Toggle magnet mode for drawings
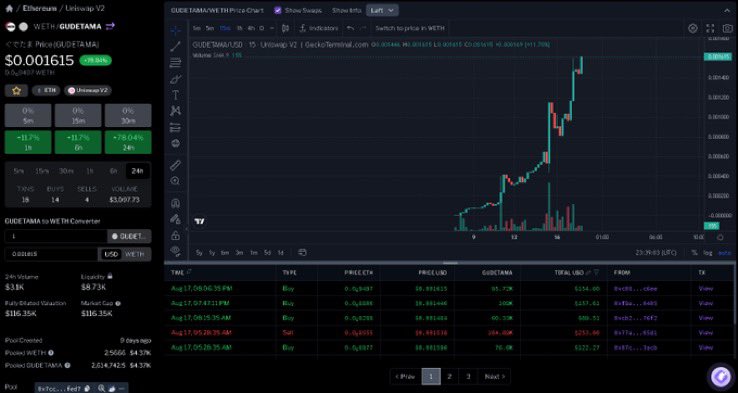The width and height of the screenshot is (738, 393). tap(176, 203)
